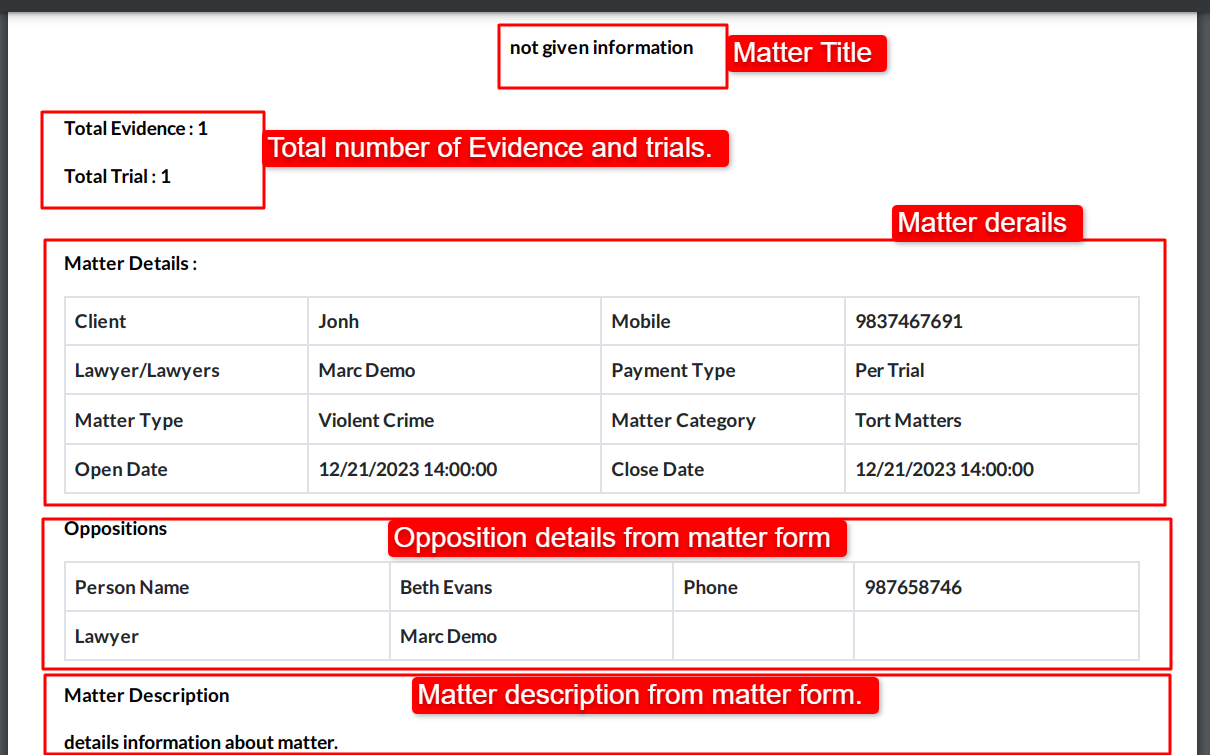This screenshot has height=755, width=1210.
Task: Click the 'not given information' matter title text
Action: 601,48
